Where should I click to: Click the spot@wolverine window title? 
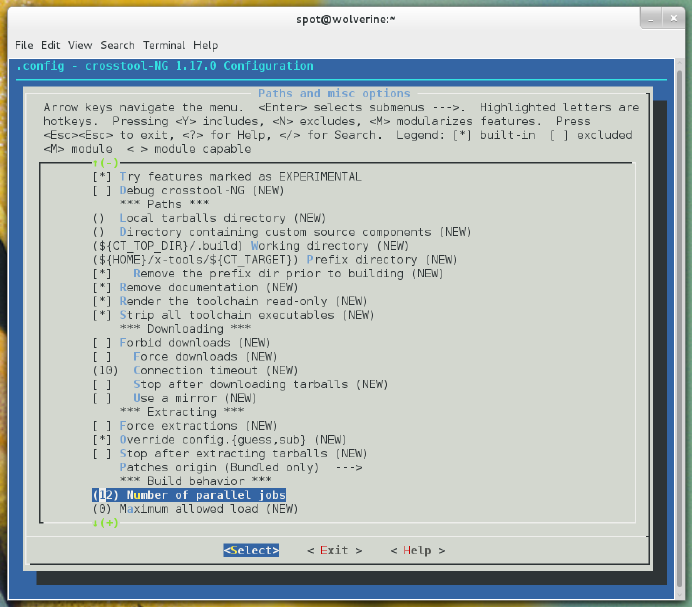click(x=346, y=19)
